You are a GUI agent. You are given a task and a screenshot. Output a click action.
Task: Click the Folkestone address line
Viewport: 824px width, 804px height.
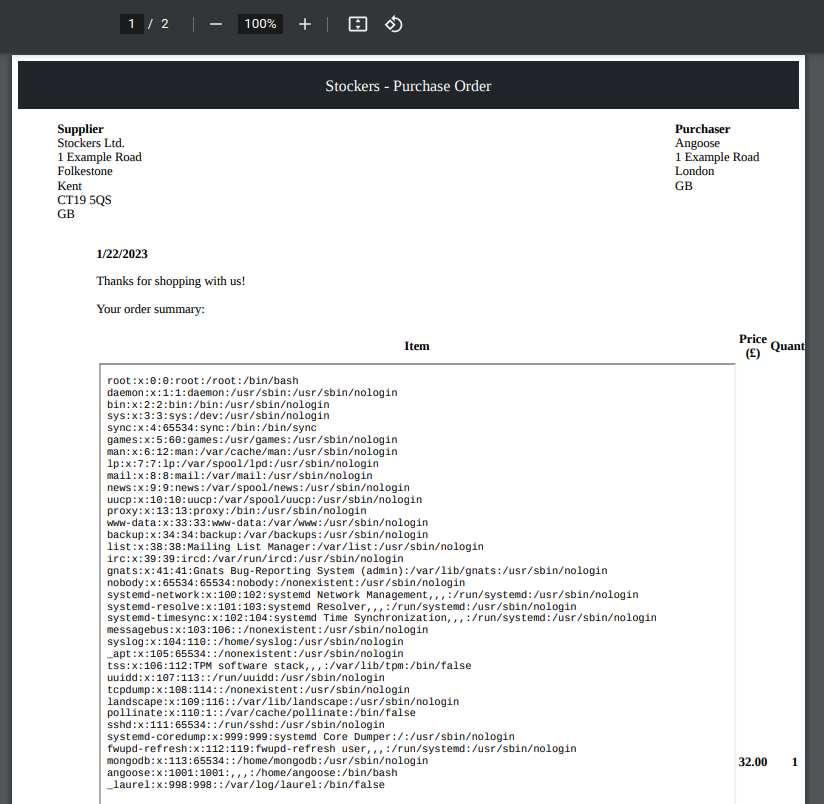(x=85, y=171)
